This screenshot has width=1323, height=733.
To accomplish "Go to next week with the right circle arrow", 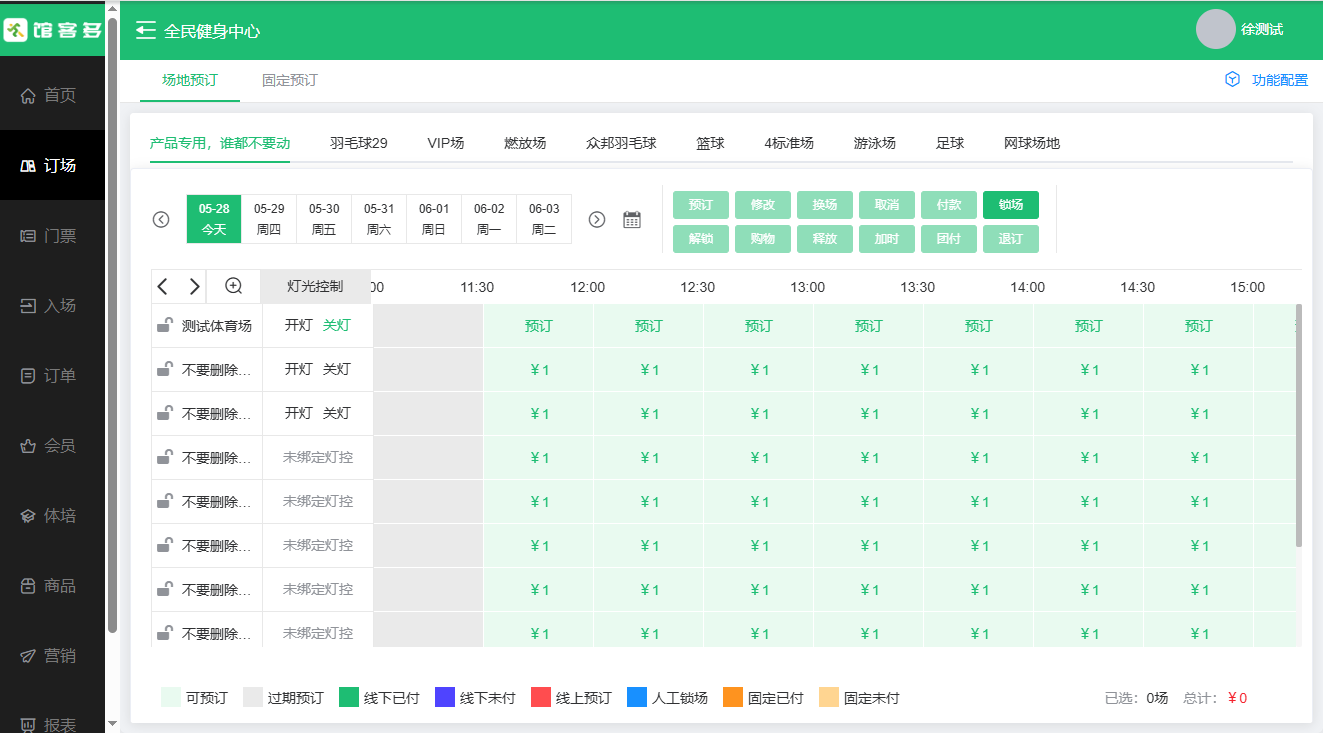I will coord(597,219).
